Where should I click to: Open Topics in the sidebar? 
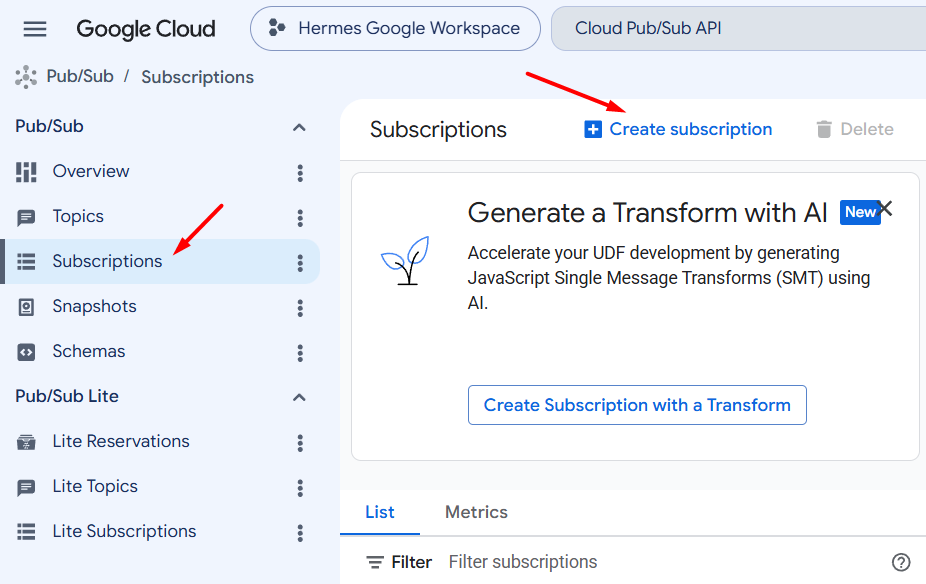(x=78, y=216)
